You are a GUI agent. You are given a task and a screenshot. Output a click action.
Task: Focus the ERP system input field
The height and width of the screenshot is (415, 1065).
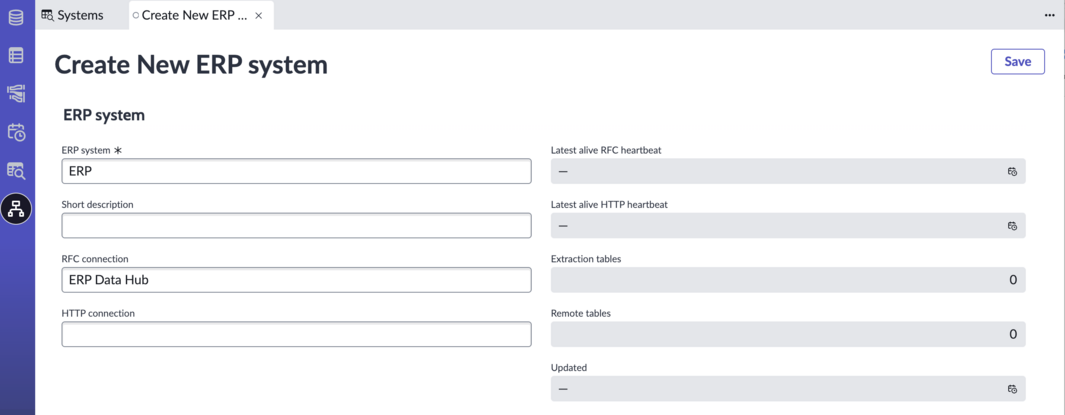pos(296,171)
